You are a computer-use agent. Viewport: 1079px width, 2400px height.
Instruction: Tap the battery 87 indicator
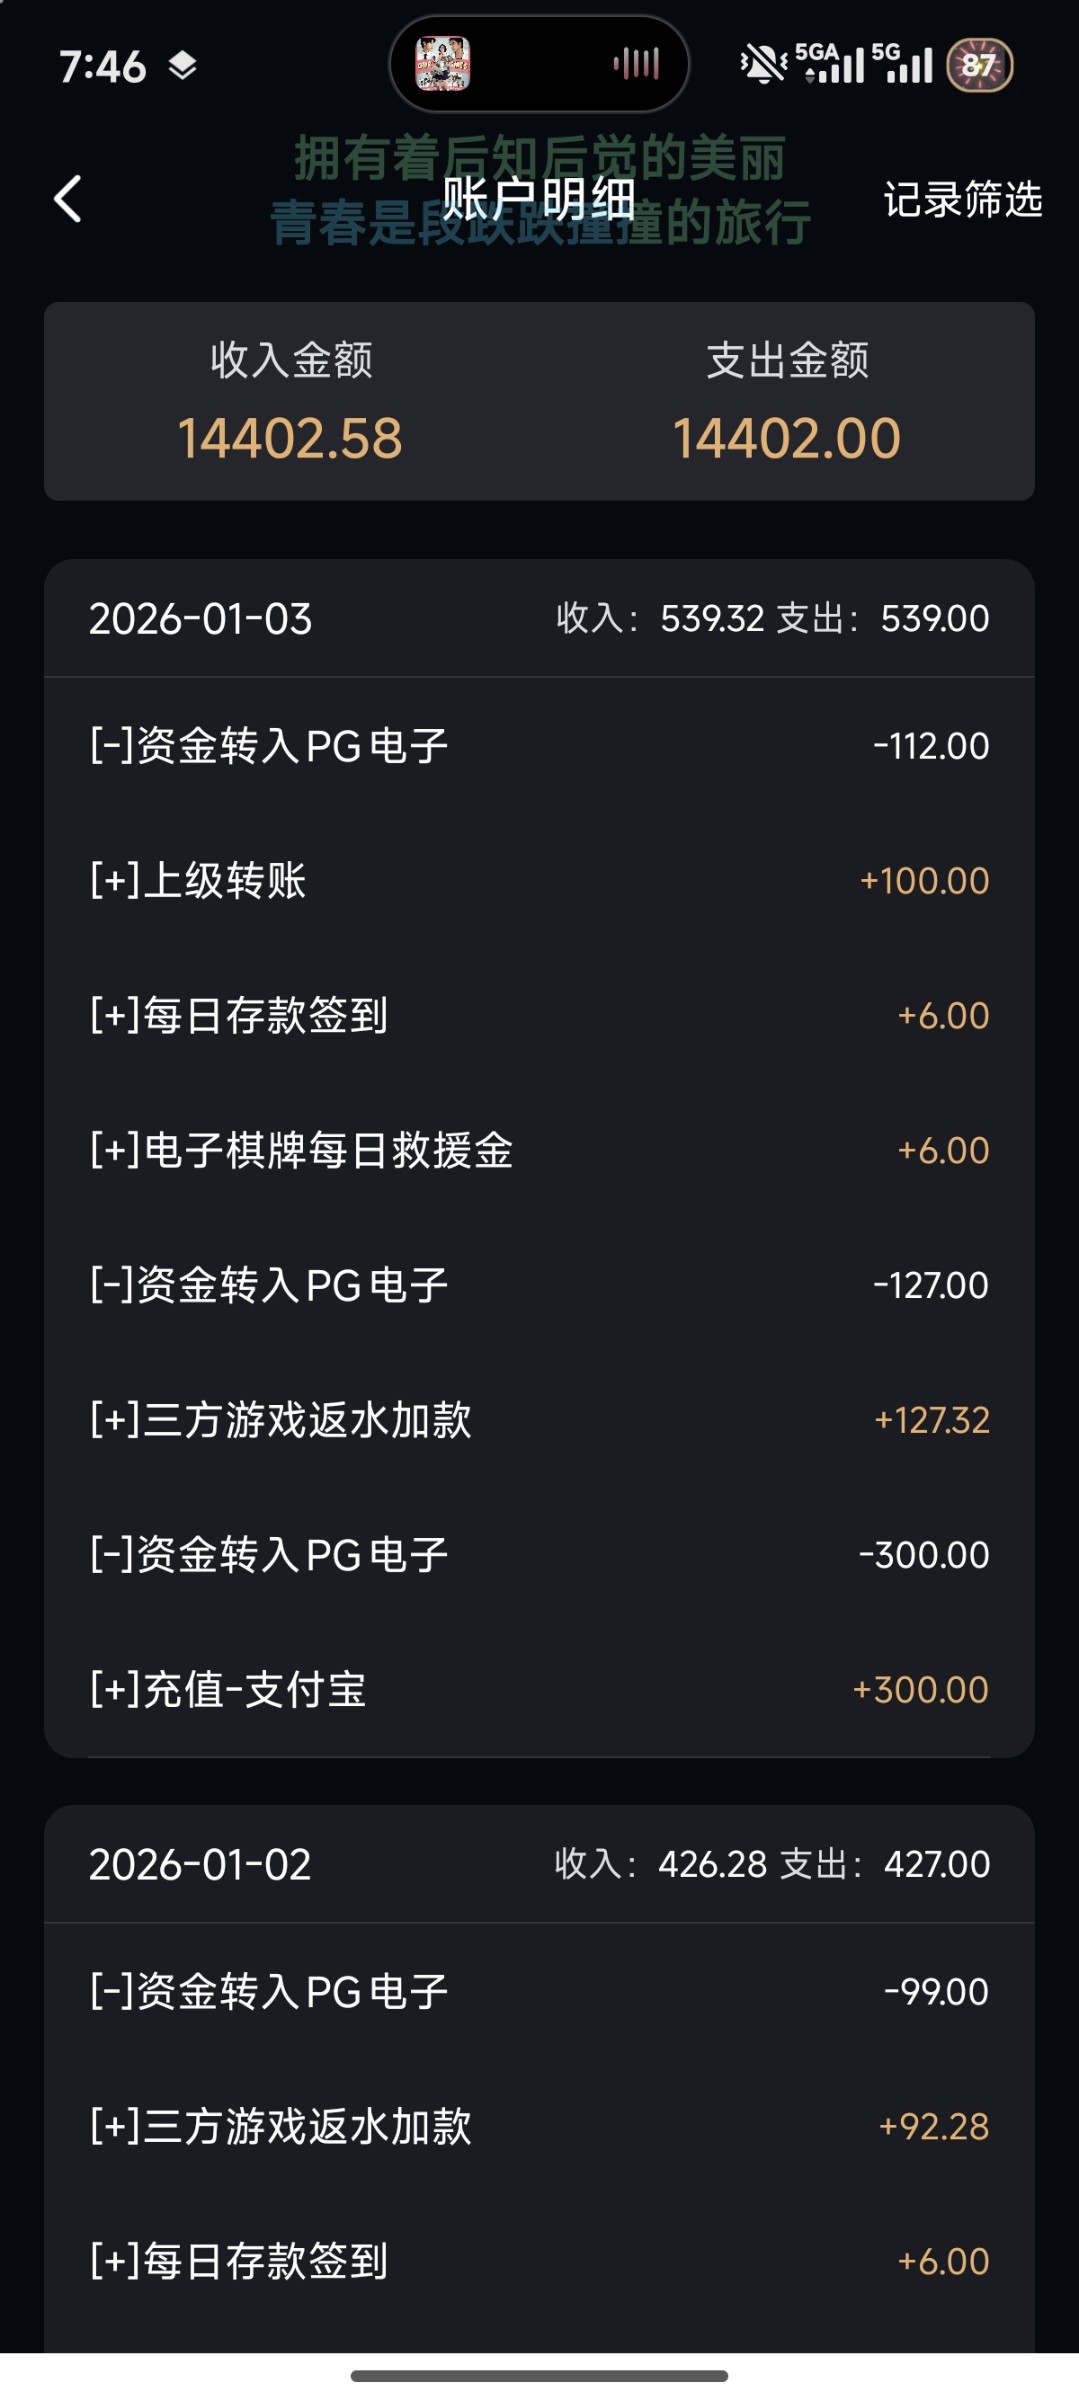pos(979,65)
